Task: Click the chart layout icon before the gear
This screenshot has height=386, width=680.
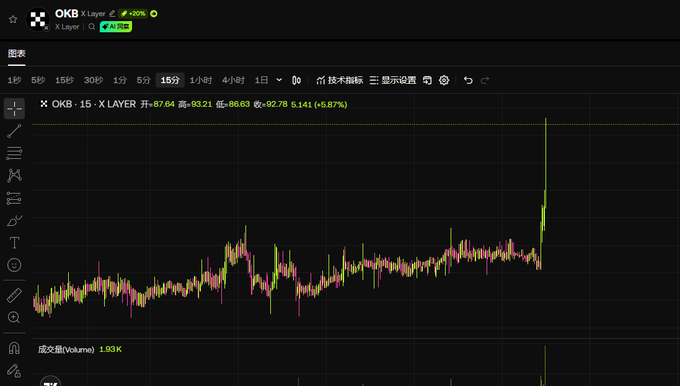Action: (x=427, y=80)
